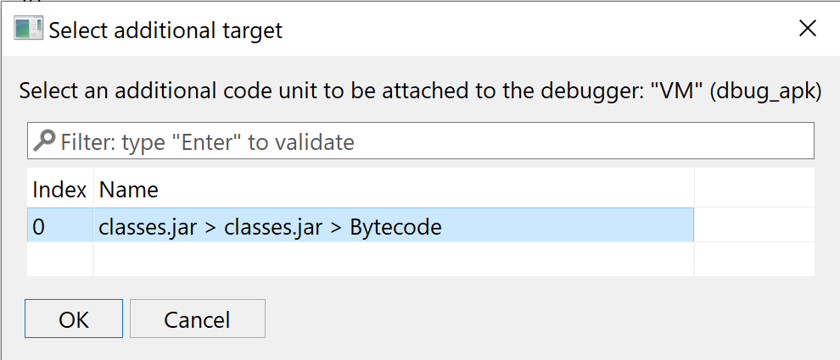Click the empty Index cell in the blank row
This screenshot has width=840, height=360.
pos(60,259)
